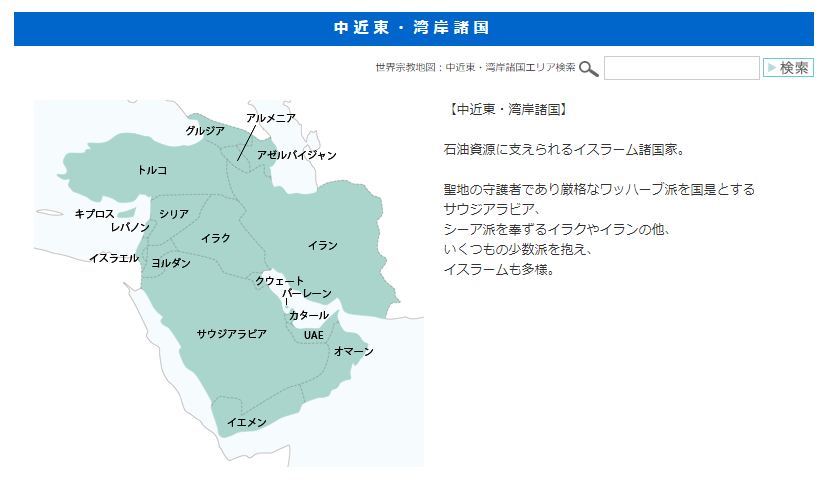Focus the area search text field

pos(681,68)
